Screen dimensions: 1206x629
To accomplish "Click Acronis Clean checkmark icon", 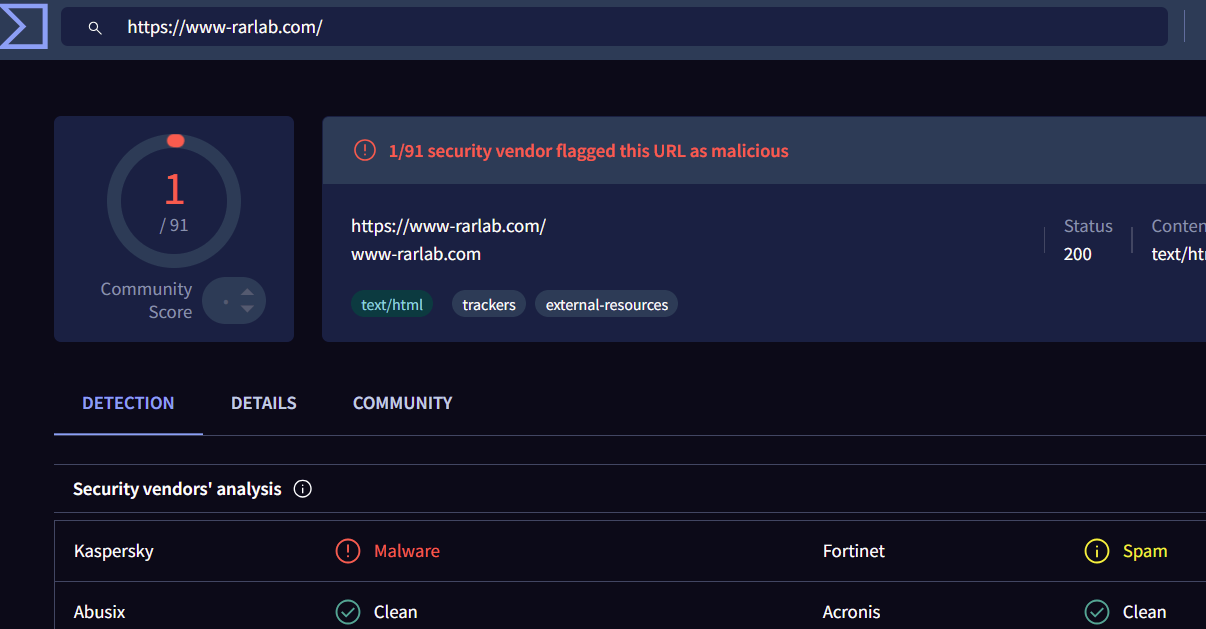I will (x=1097, y=612).
